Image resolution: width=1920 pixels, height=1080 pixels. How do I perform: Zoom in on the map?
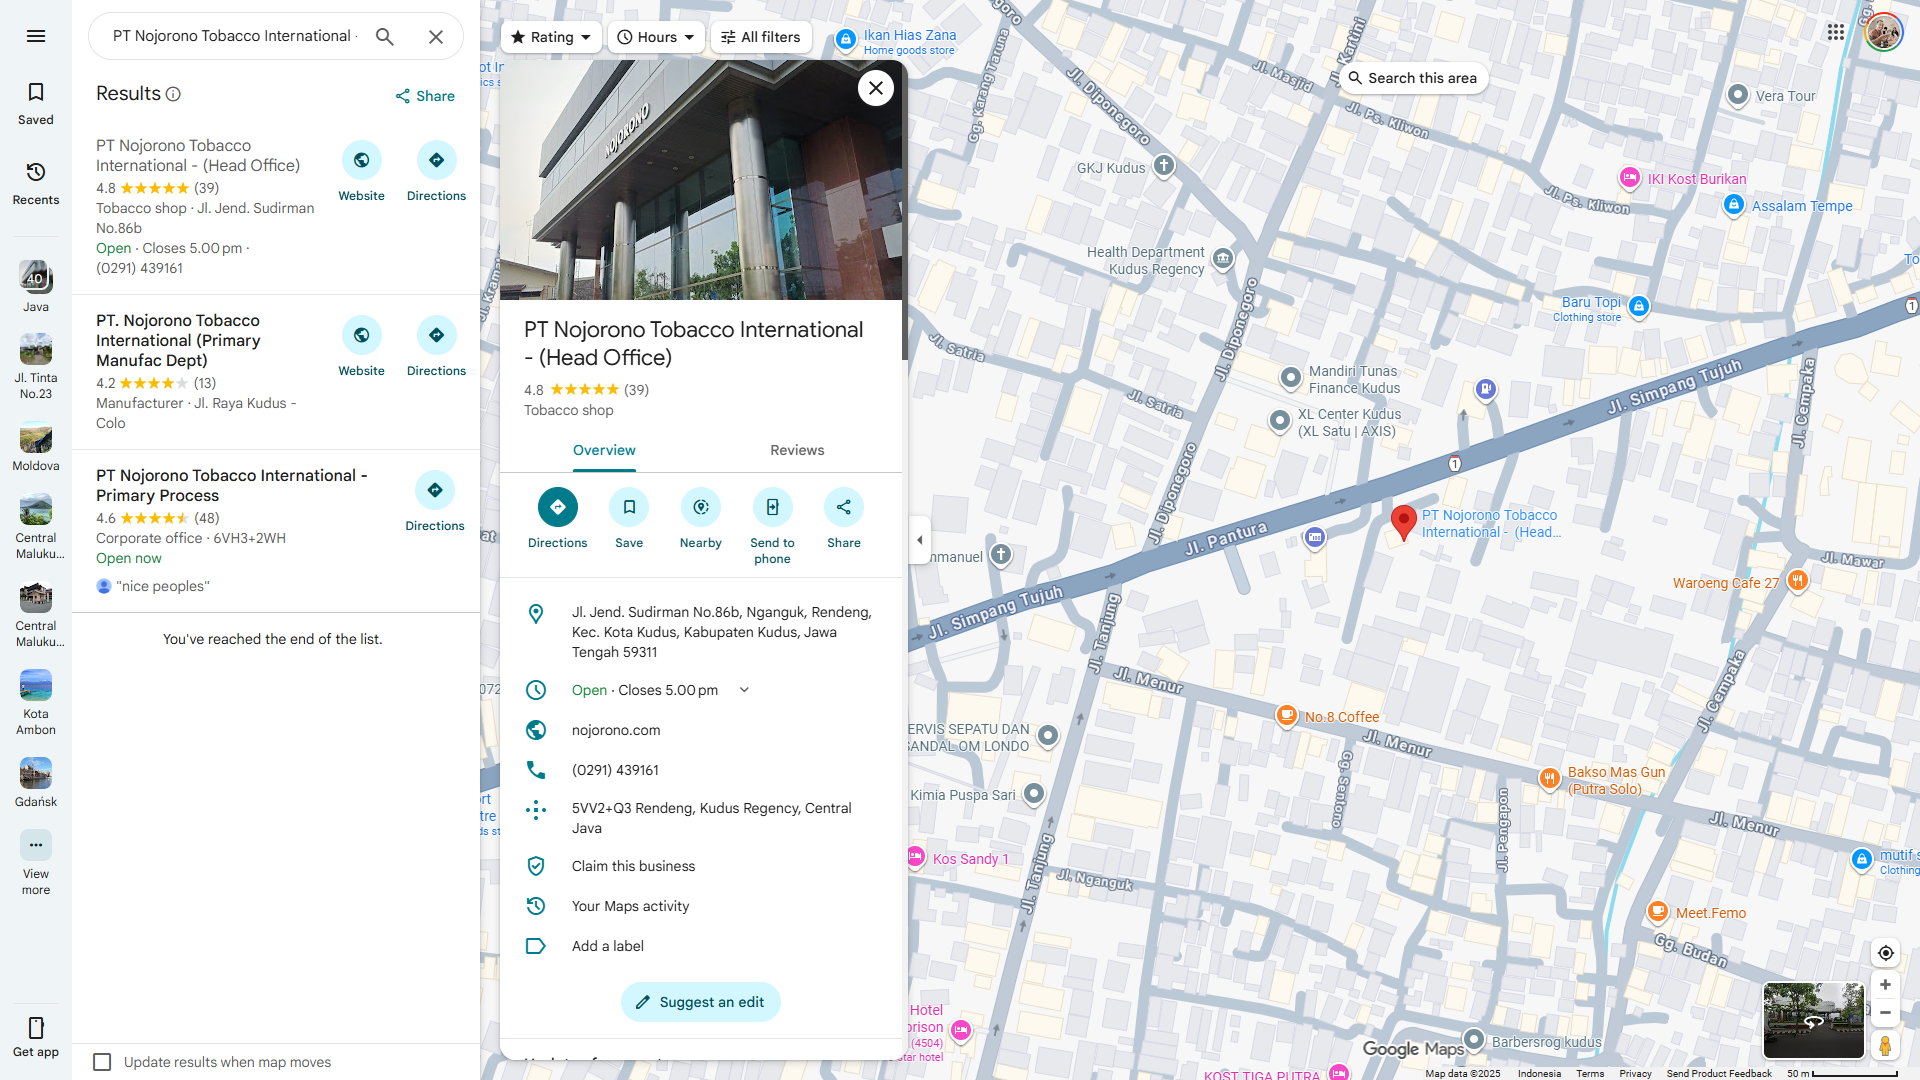[1885, 985]
